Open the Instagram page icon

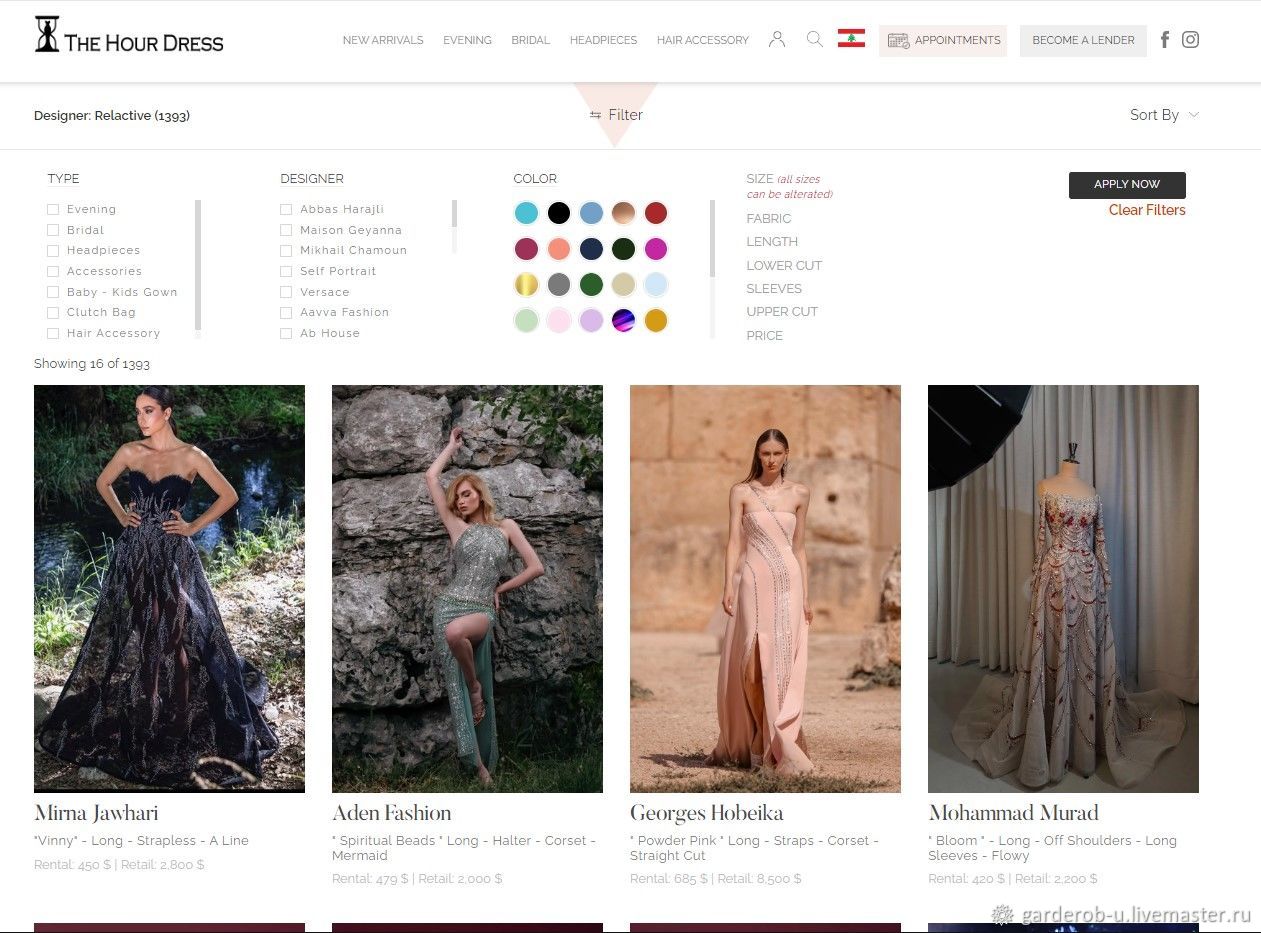1190,39
